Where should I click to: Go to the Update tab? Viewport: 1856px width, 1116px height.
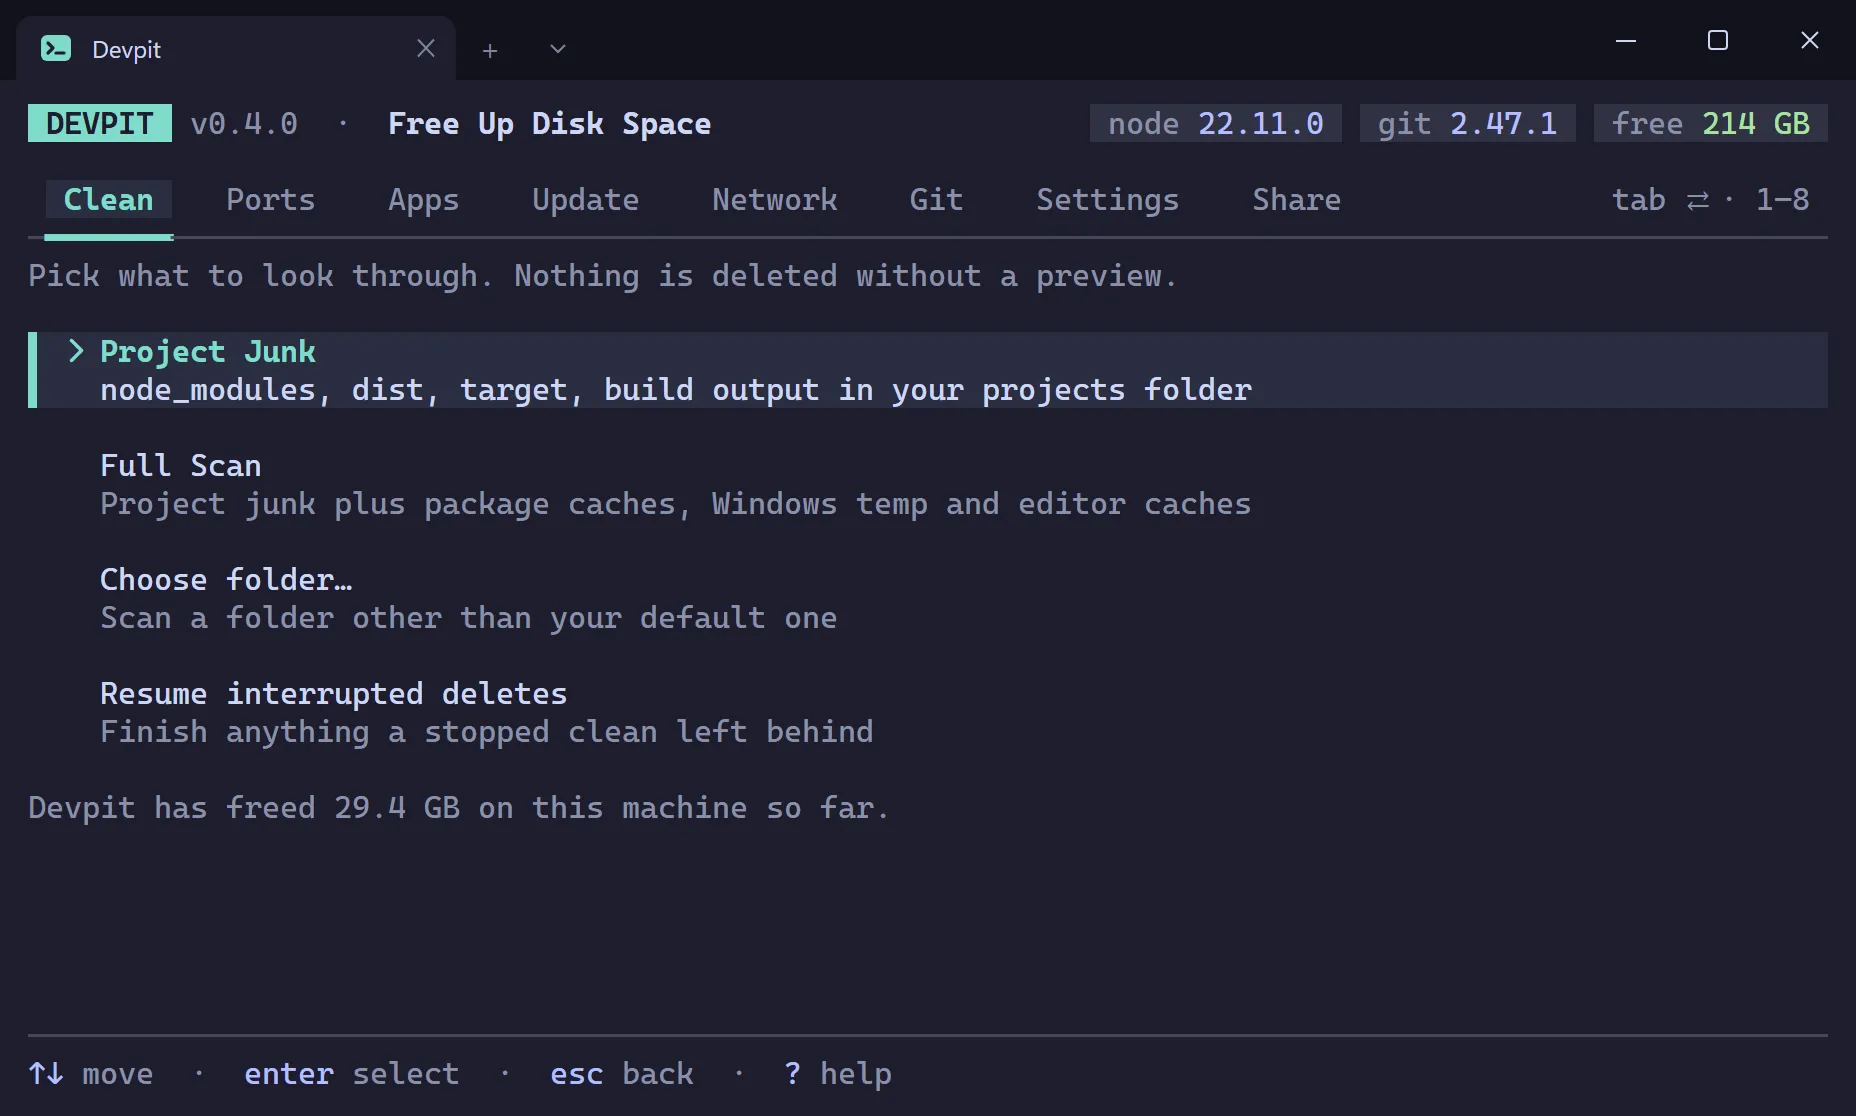(x=586, y=199)
